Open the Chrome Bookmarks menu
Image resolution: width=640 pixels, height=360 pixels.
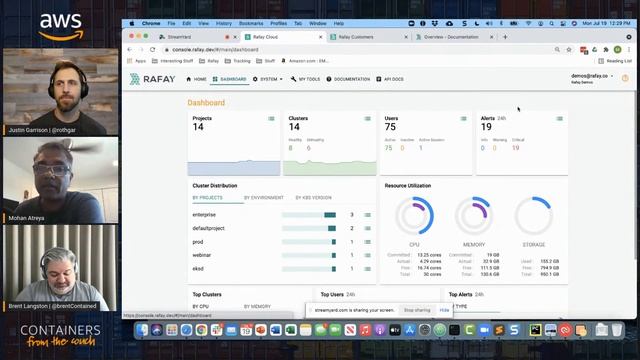click(251, 24)
